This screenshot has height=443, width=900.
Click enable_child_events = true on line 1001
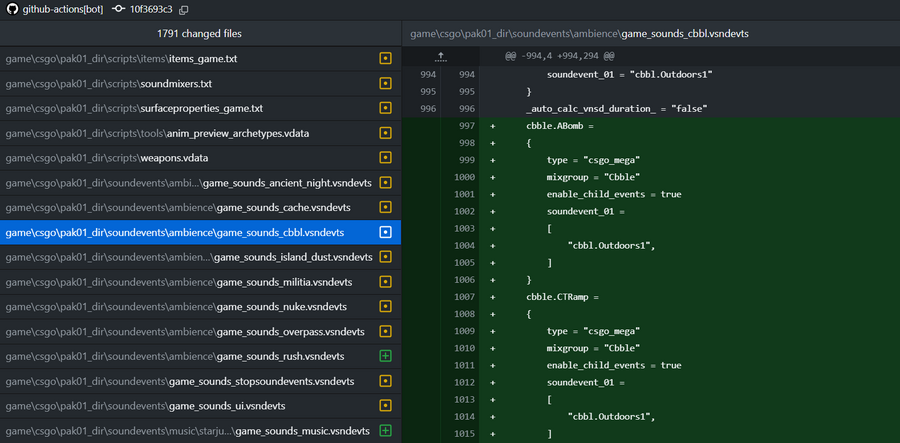click(x=614, y=195)
